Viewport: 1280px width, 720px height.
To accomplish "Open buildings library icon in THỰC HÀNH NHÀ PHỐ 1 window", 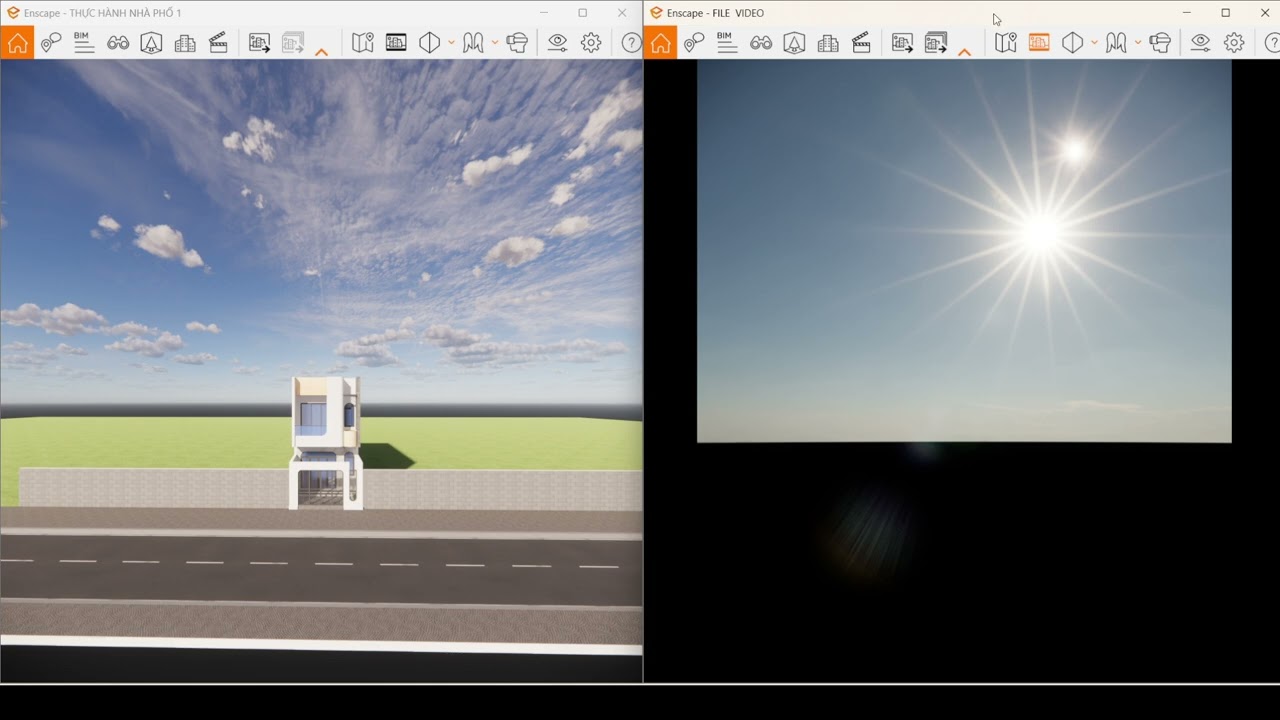I will click(x=185, y=43).
